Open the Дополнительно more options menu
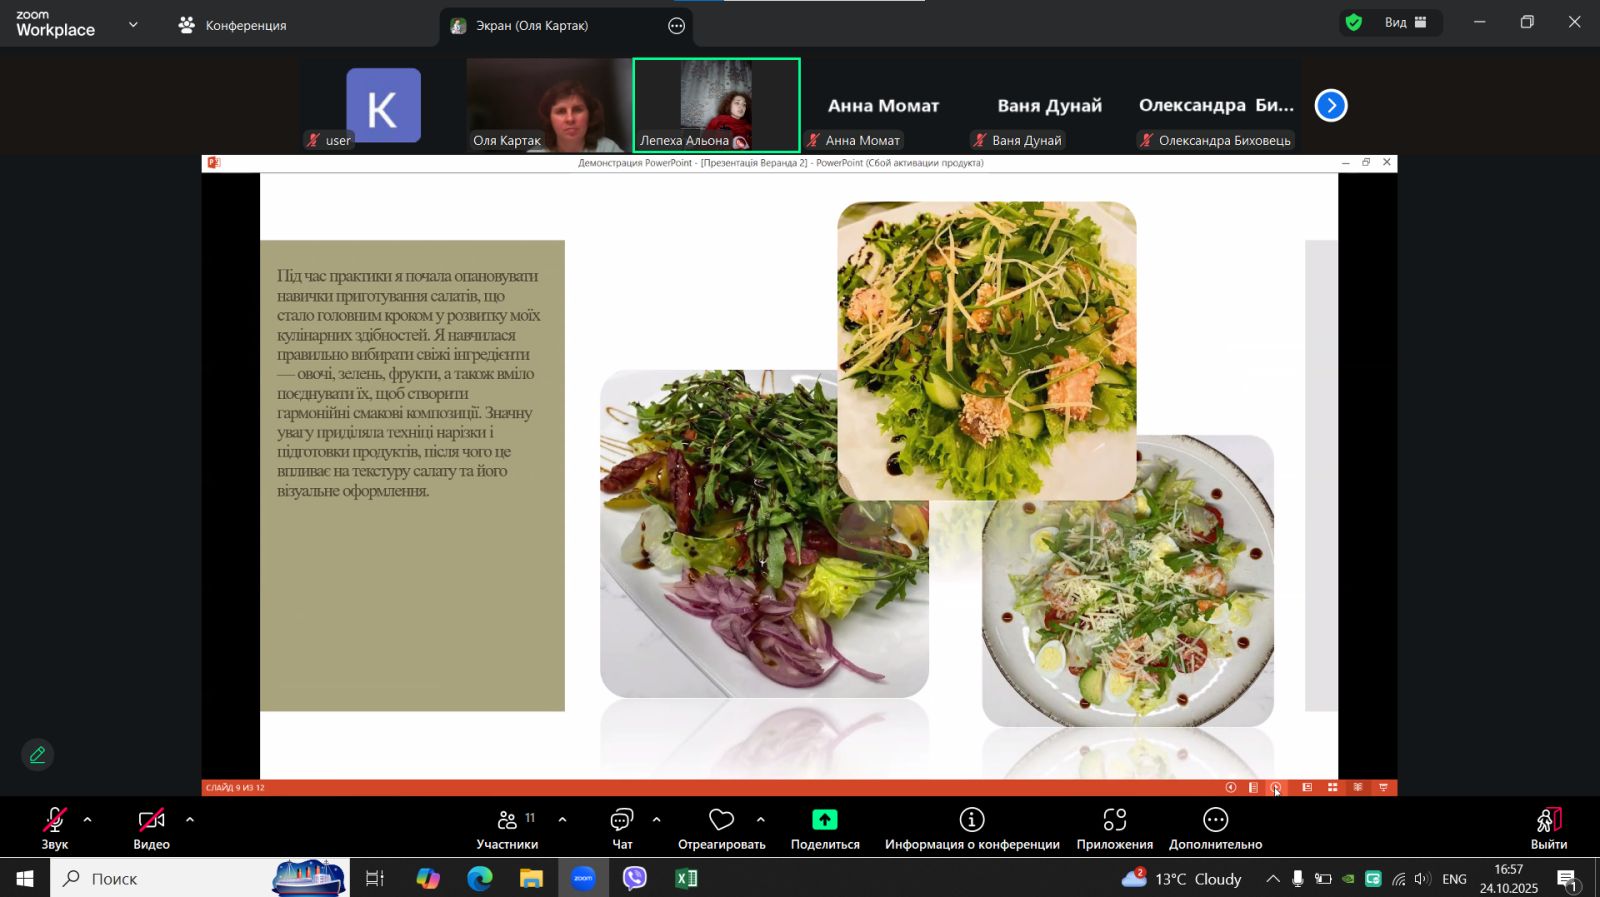Viewport: 1600px width, 897px height. pos(1215,827)
